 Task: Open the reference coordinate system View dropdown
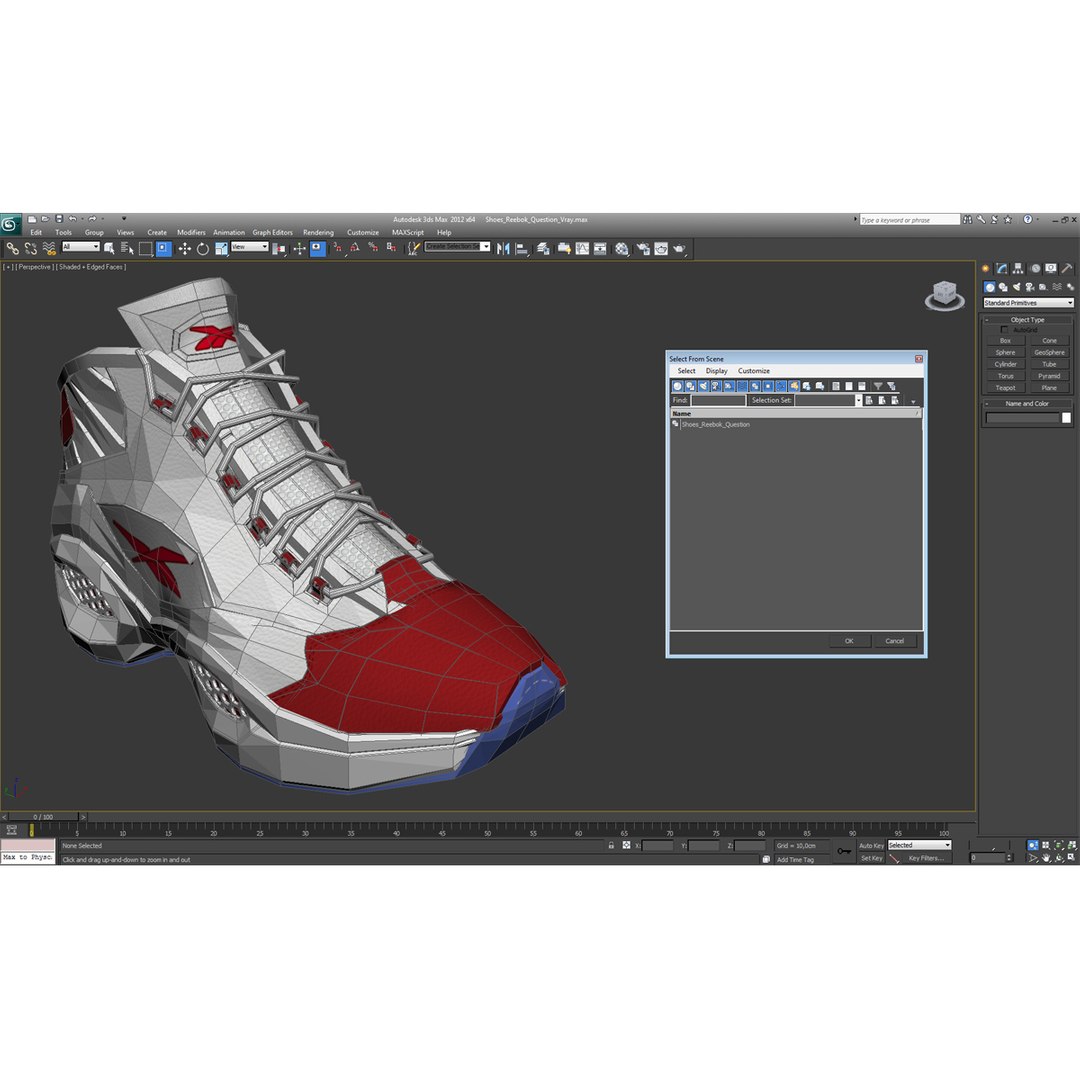pyautogui.click(x=249, y=247)
